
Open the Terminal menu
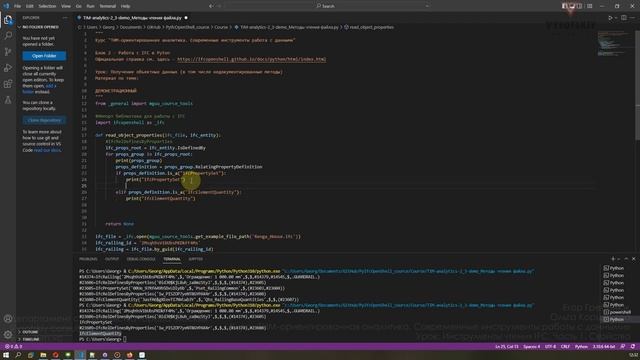pos(108,6)
